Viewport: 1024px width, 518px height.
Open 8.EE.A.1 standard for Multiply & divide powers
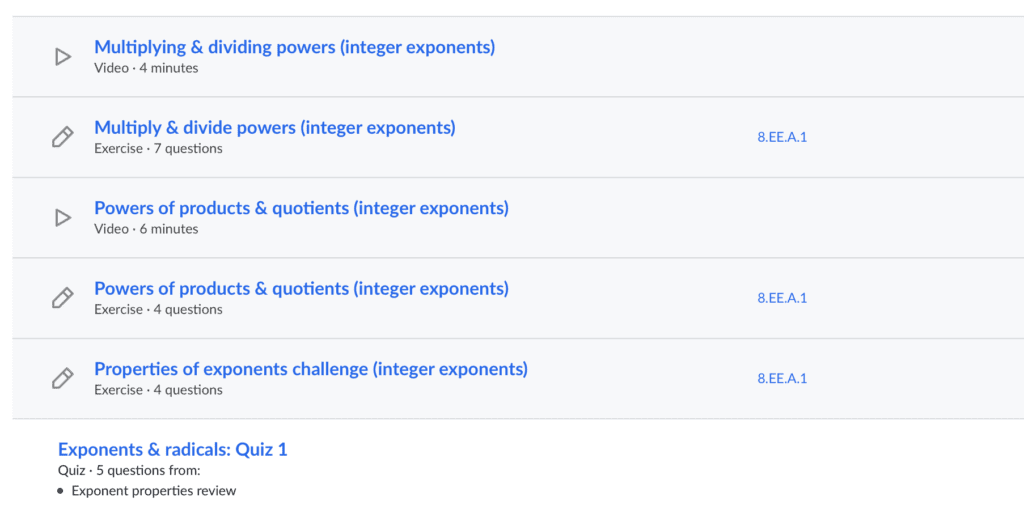(x=782, y=137)
